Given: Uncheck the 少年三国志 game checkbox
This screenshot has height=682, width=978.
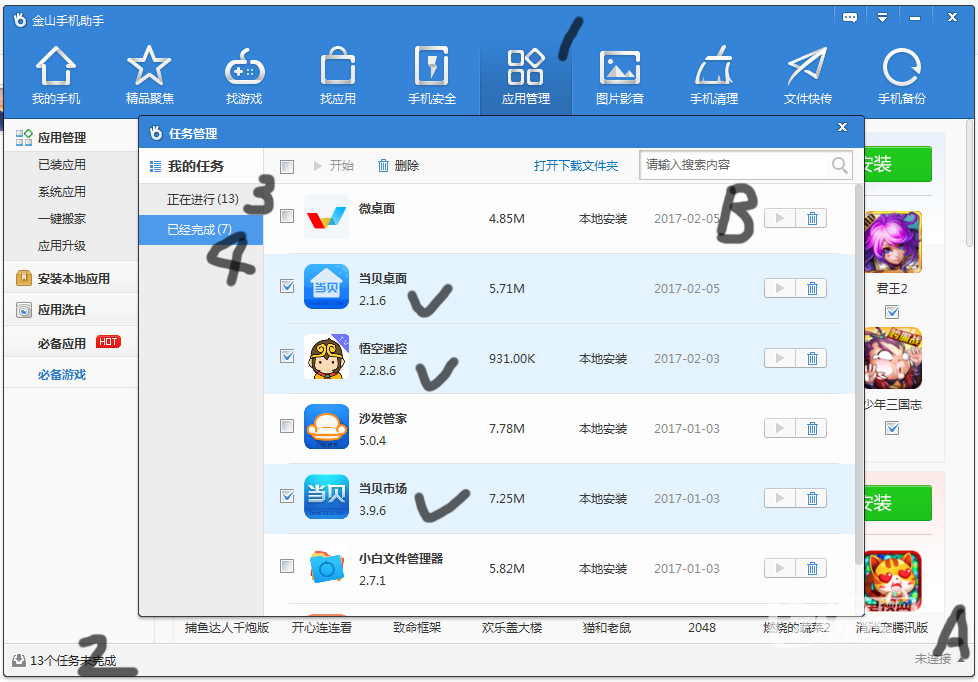Looking at the screenshot, I should click(893, 428).
